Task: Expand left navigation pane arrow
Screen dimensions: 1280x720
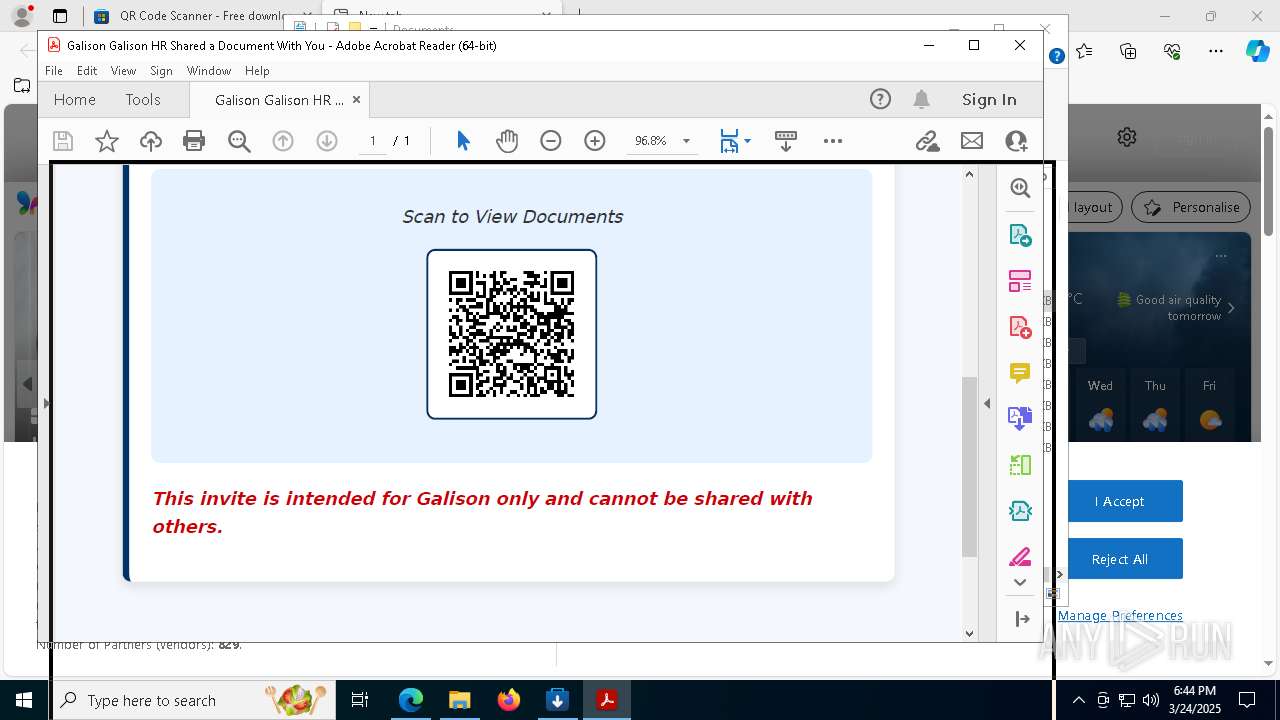Action: pos(45,403)
